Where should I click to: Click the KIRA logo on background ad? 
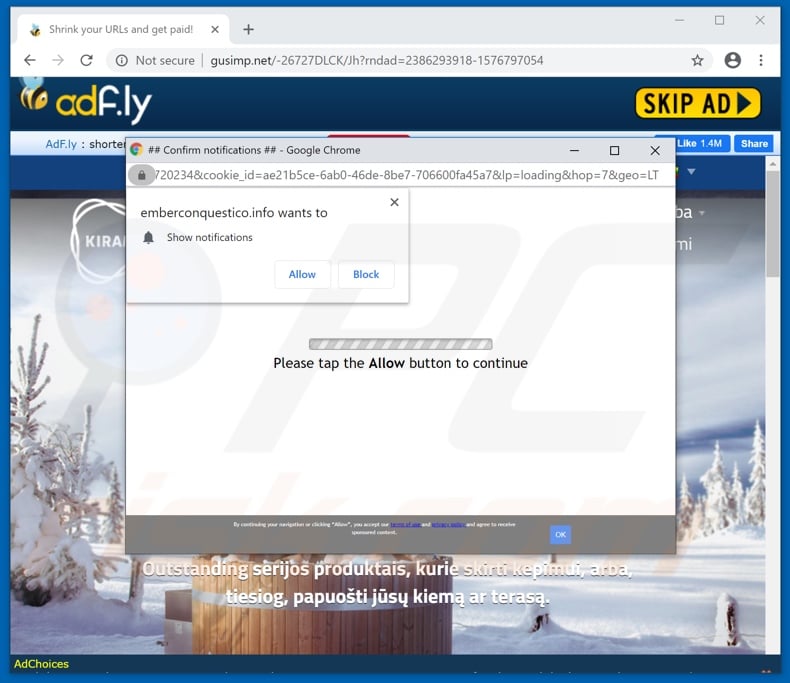click(99, 241)
